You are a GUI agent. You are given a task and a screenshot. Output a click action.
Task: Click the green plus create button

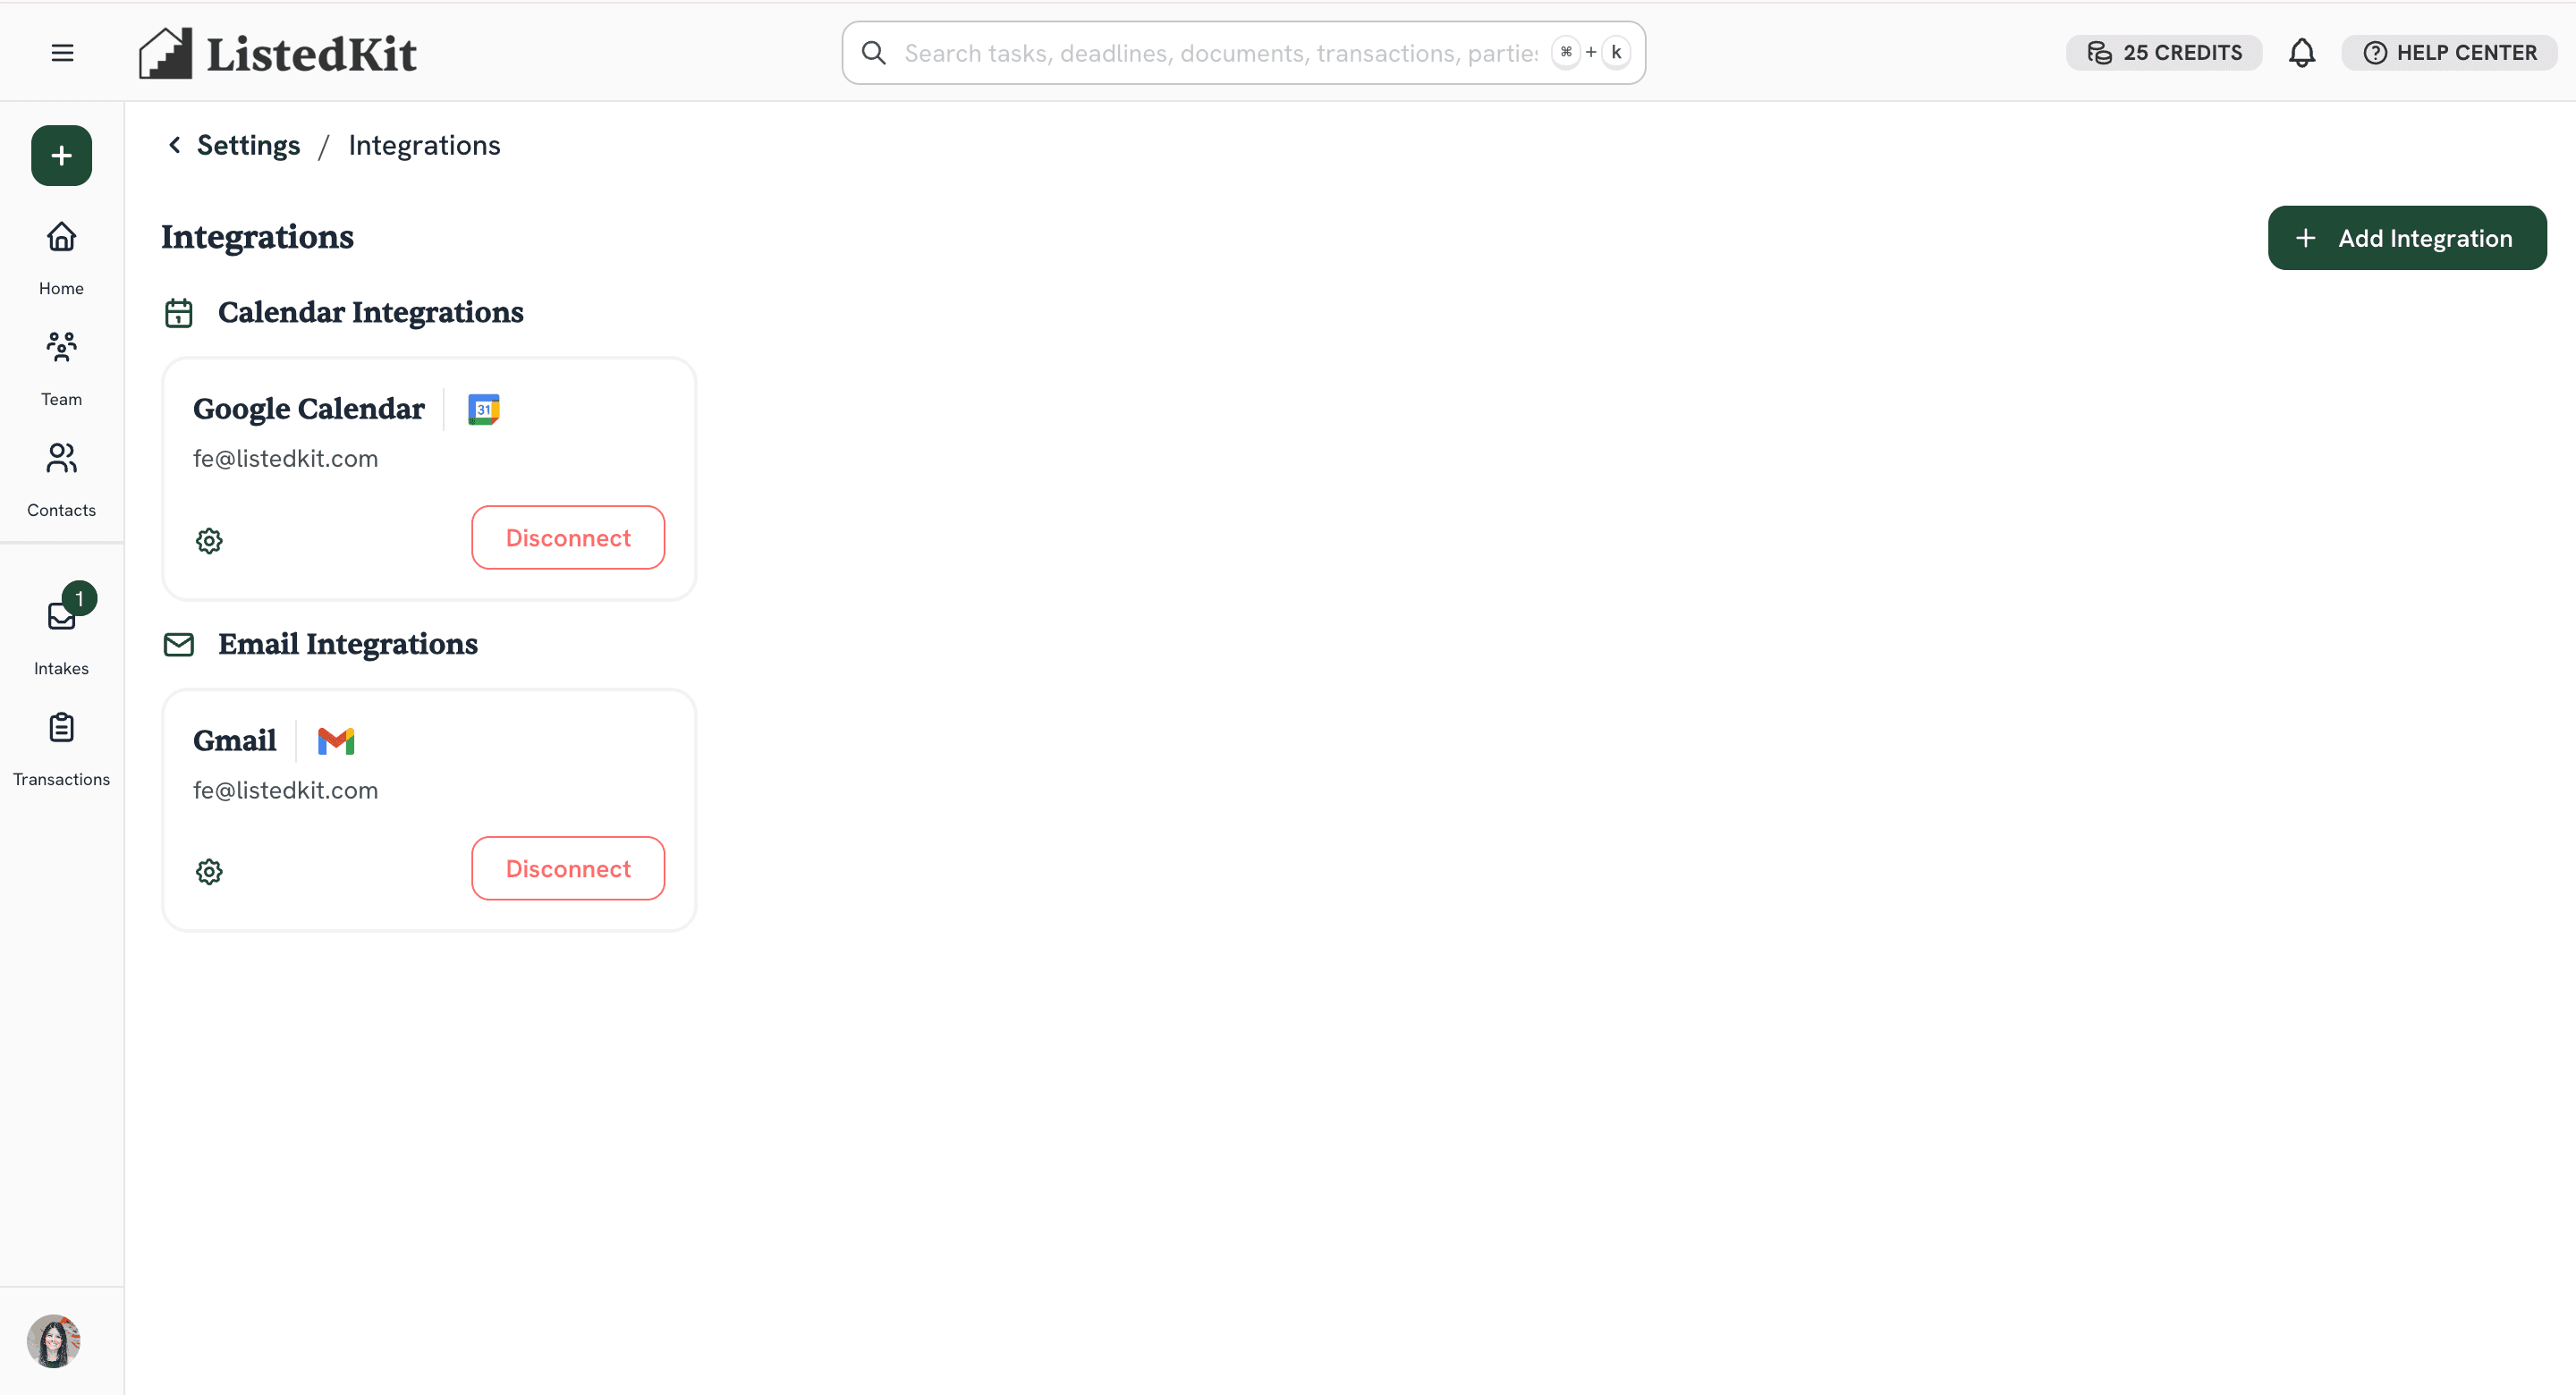61,155
